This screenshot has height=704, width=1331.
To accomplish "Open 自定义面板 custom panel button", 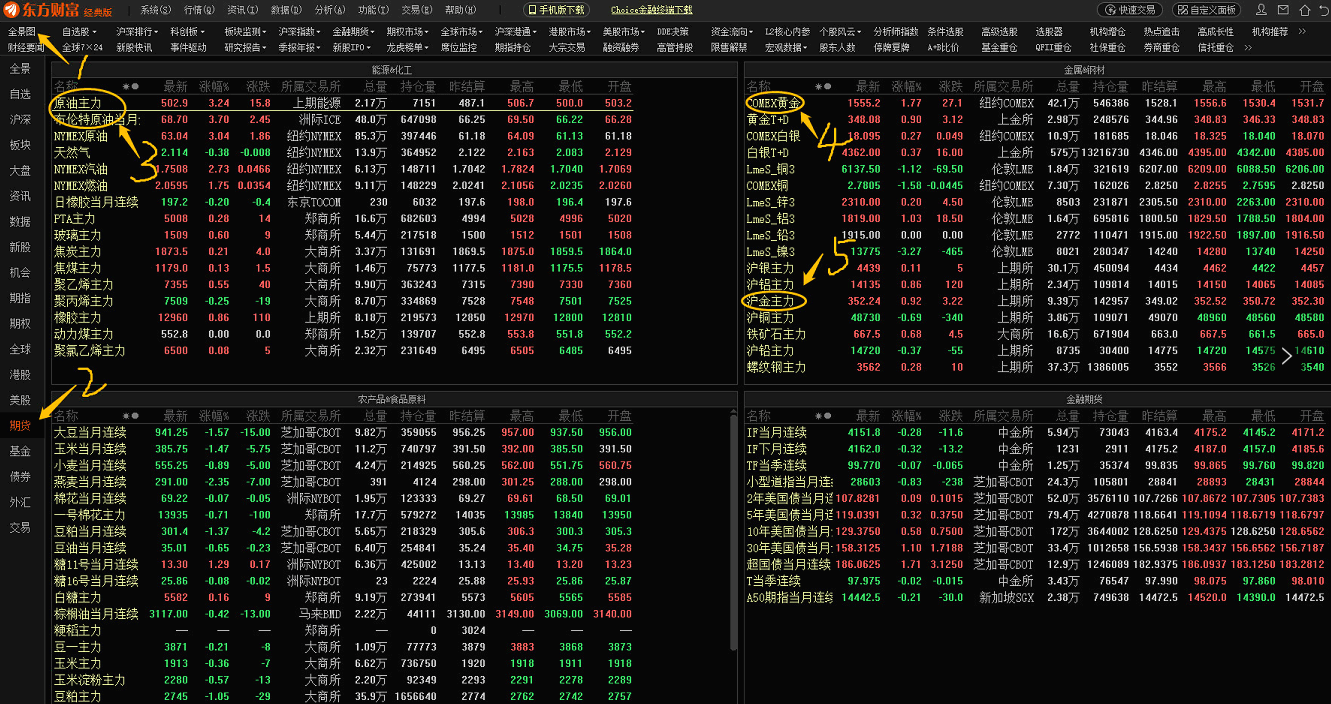I will coord(1205,10).
